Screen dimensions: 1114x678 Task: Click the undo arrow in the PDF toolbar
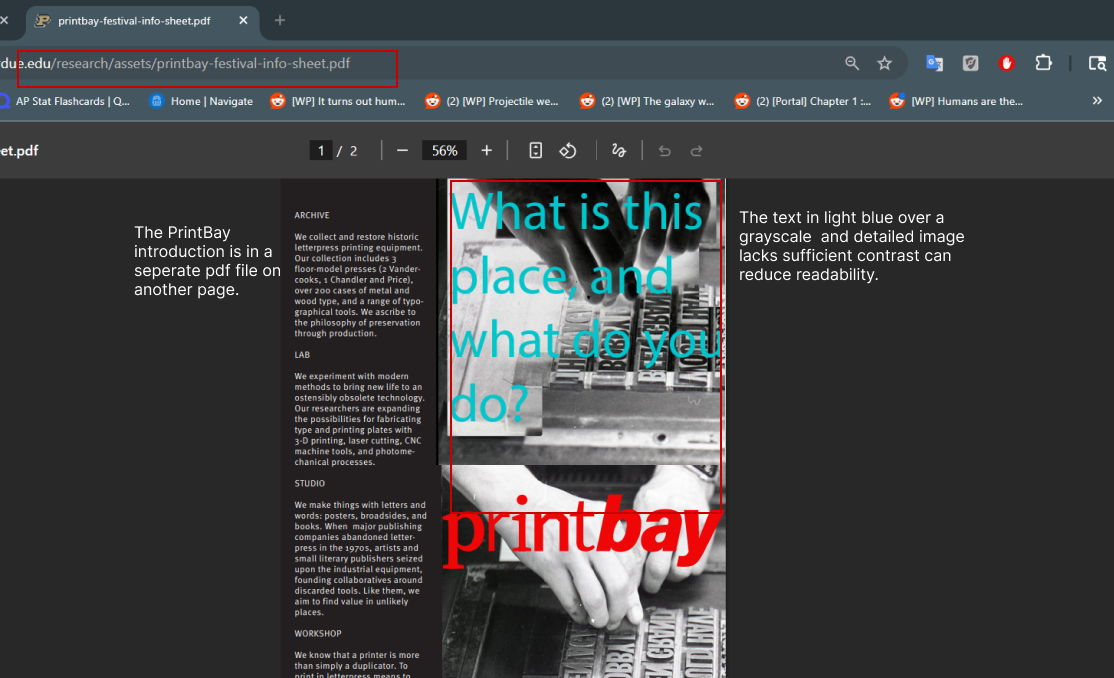click(664, 150)
